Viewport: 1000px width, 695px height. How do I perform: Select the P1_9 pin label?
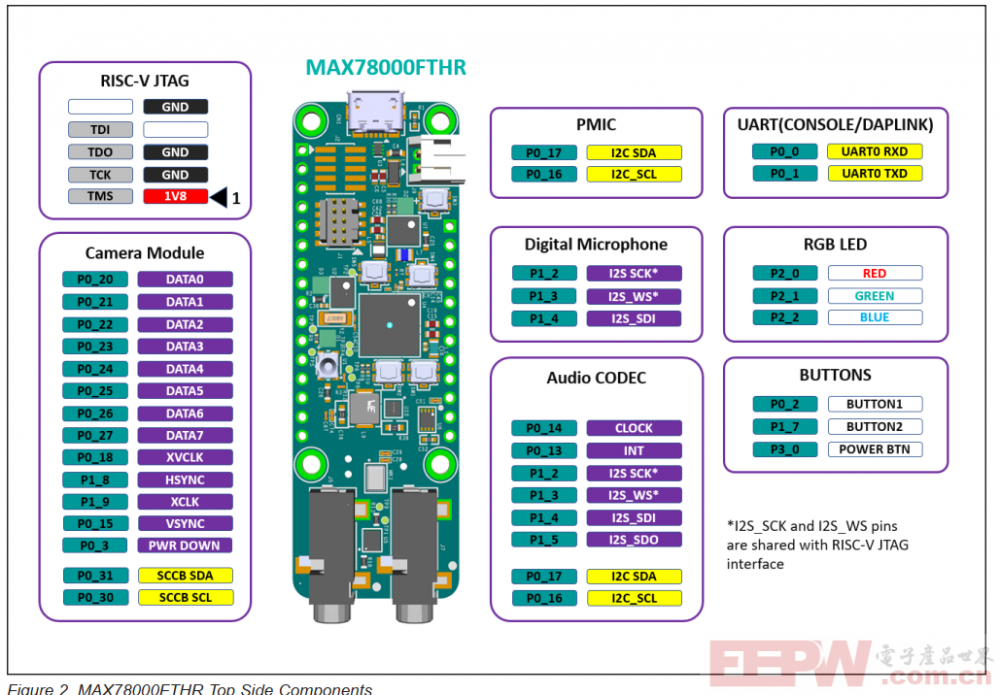coord(95,502)
